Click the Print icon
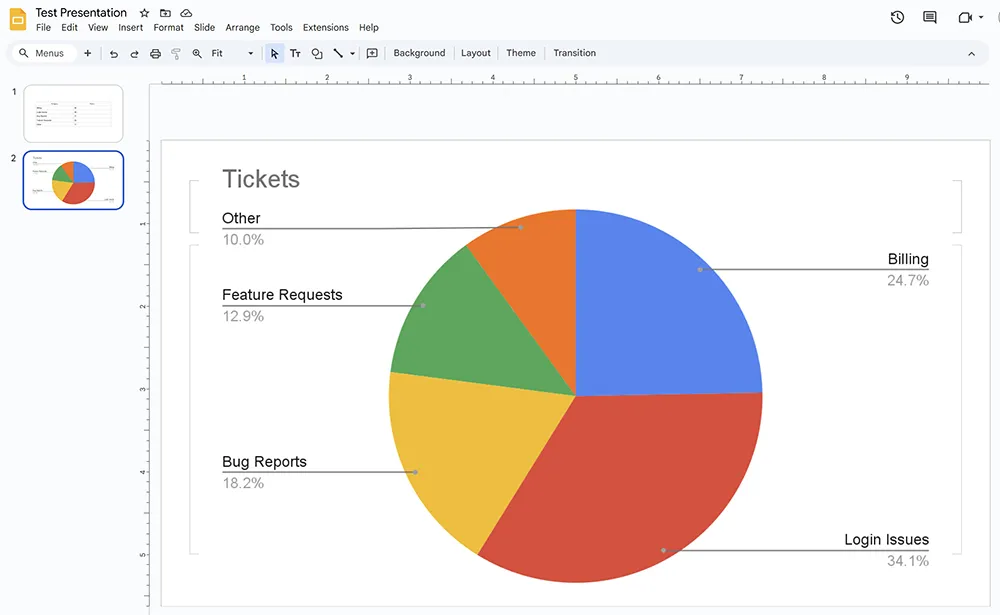1000x615 pixels. pyautogui.click(x=155, y=53)
